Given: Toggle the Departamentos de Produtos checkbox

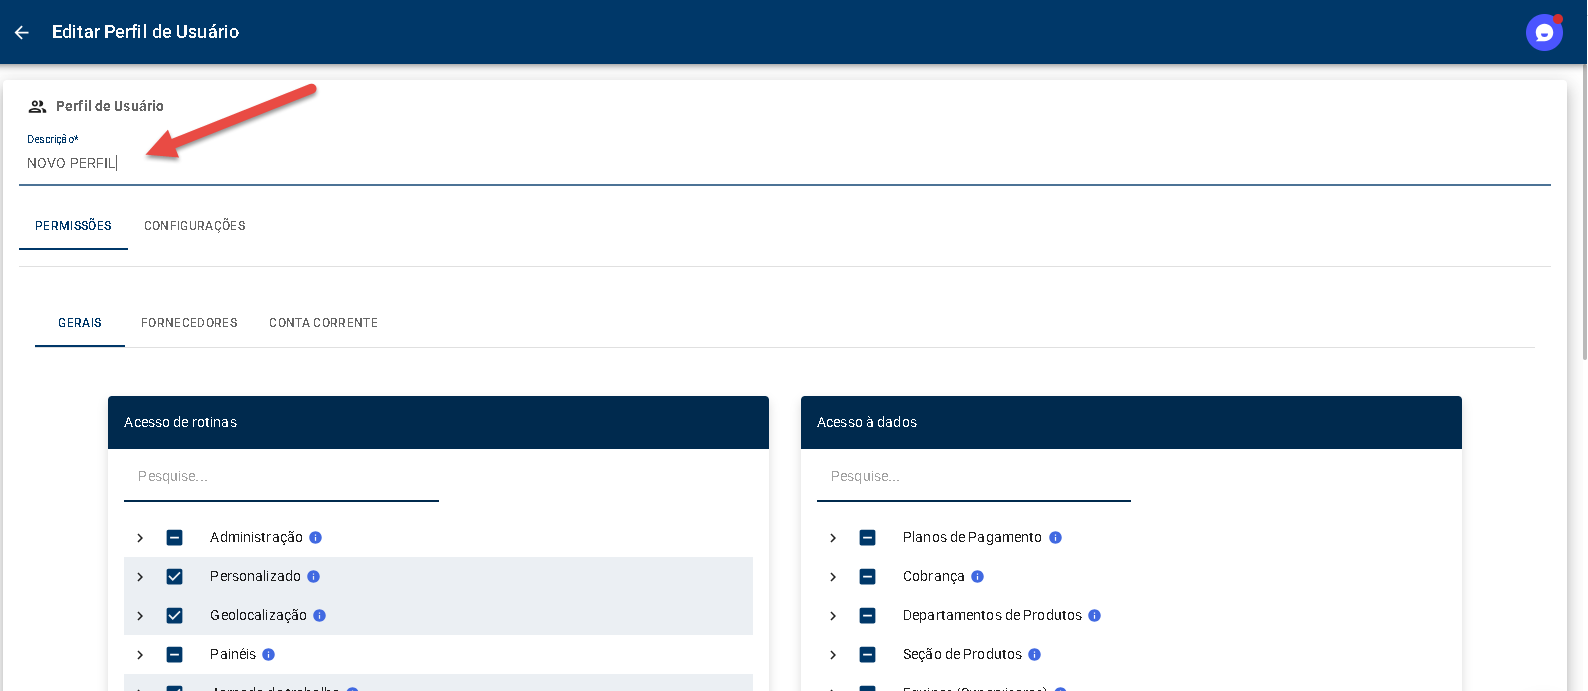Looking at the screenshot, I should tap(867, 616).
